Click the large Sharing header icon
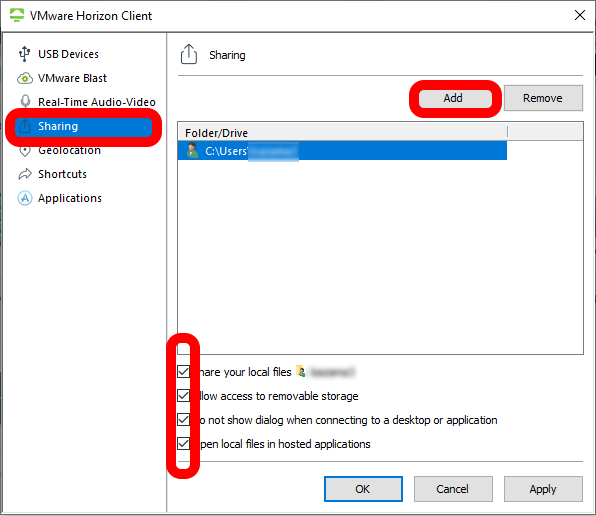 pyautogui.click(x=189, y=54)
